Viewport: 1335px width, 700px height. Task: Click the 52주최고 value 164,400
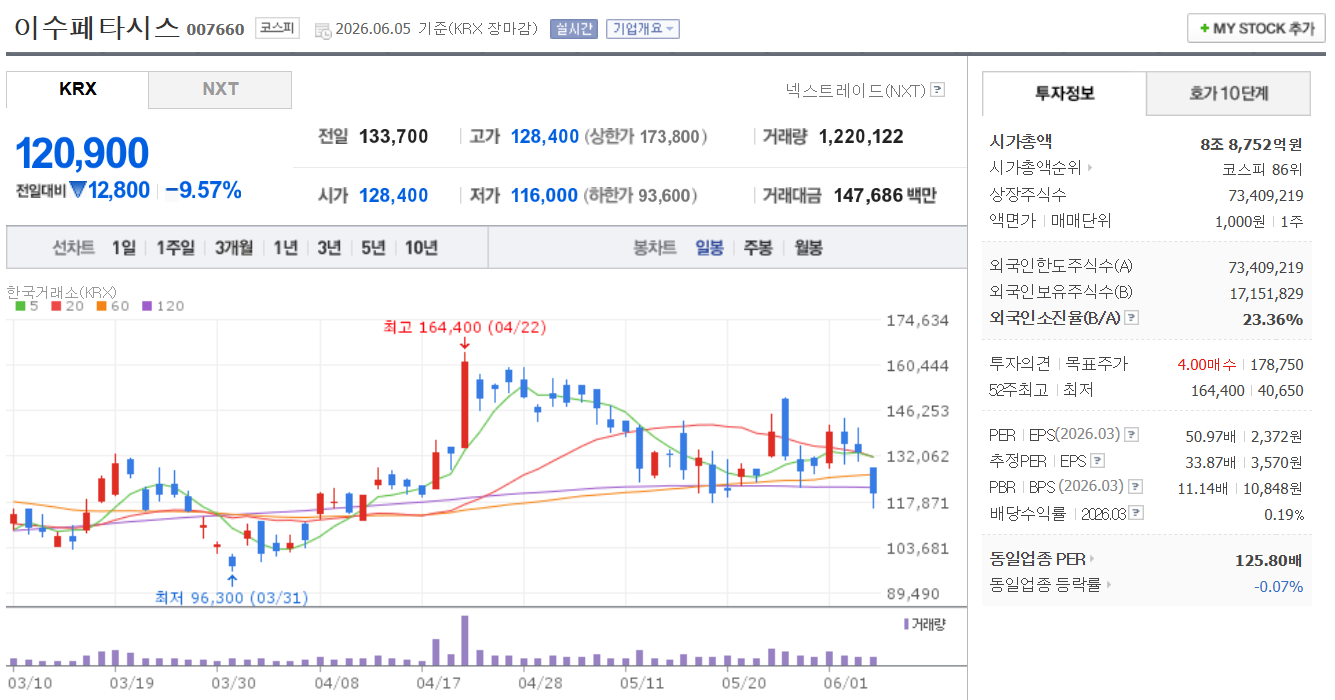(1218, 390)
